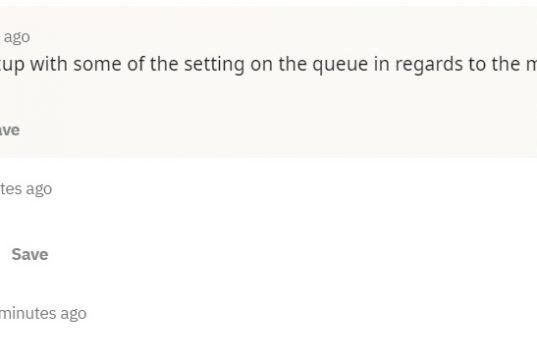Click the word 'of' in the comment

[136, 64]
